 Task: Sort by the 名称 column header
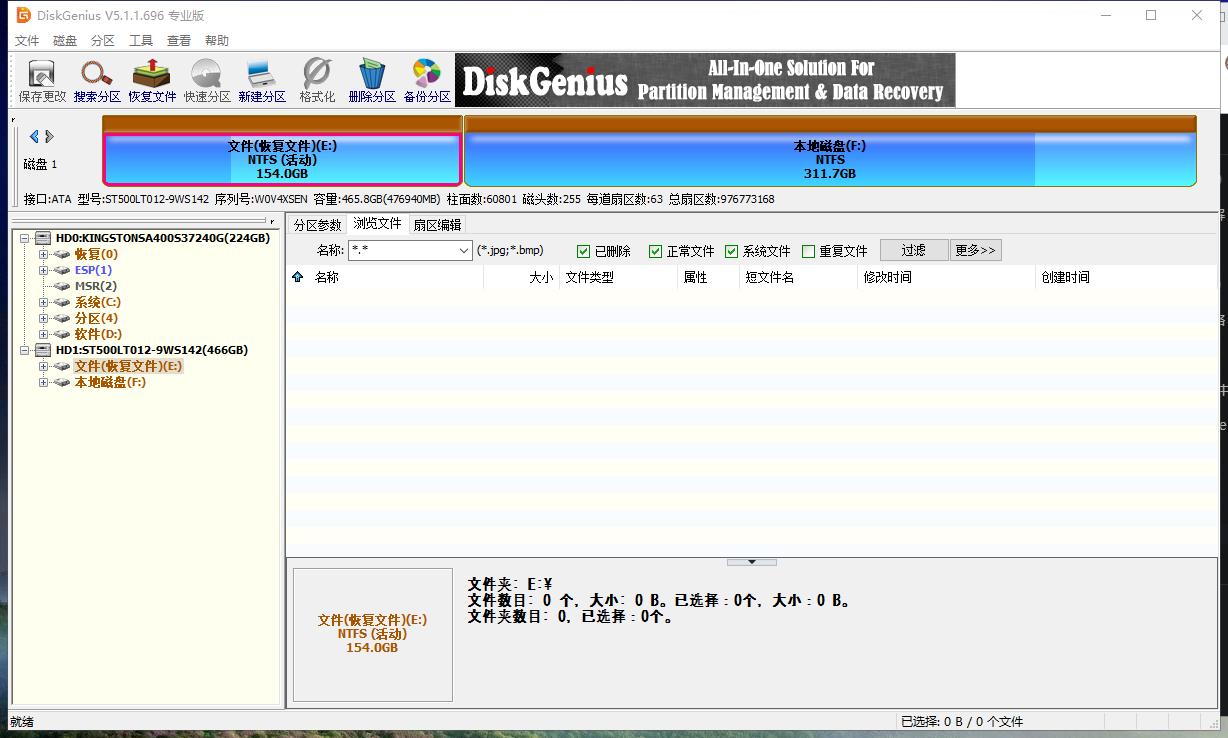[397, 277]
